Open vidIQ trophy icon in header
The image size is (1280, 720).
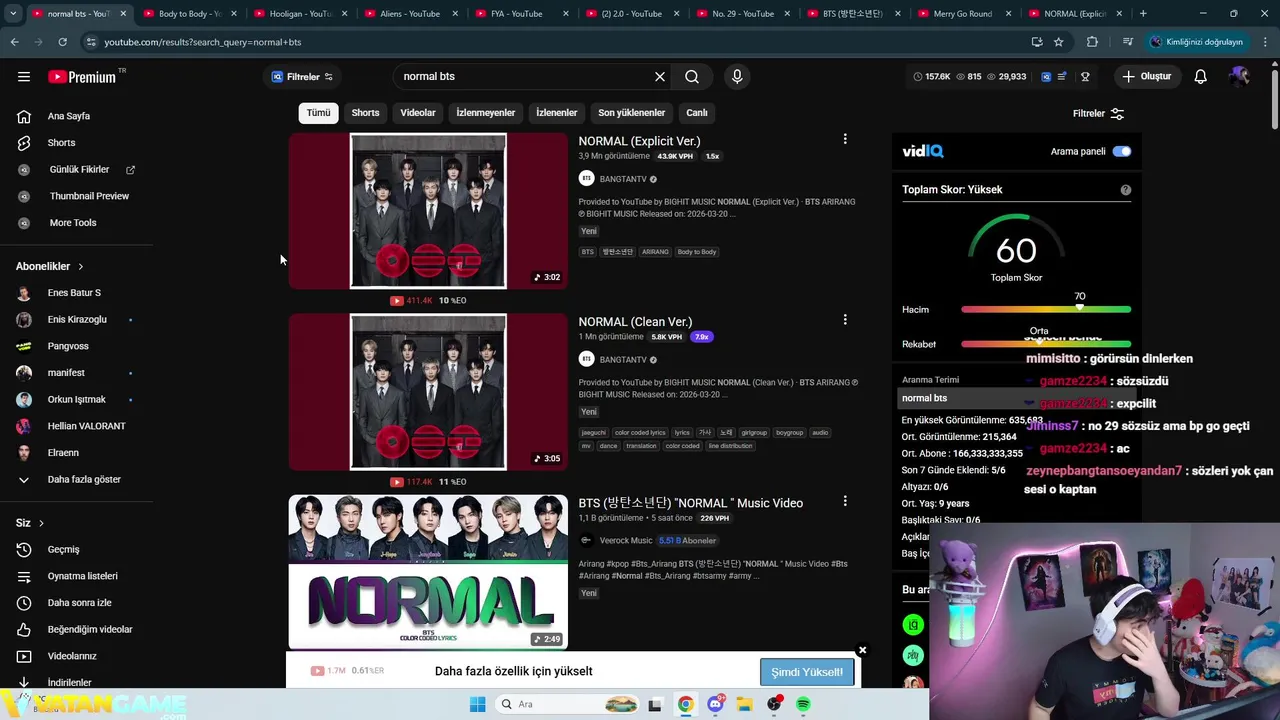(1085, 77)
